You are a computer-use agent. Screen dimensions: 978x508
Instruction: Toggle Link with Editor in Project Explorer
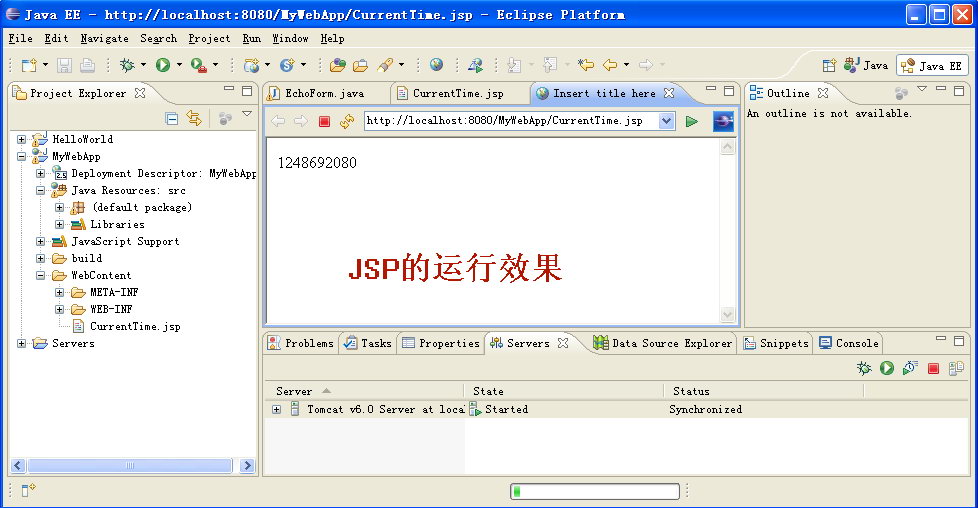click(195, 118)
